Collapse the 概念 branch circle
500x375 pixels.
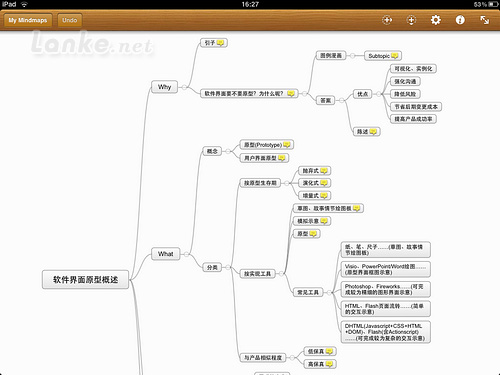228,151
